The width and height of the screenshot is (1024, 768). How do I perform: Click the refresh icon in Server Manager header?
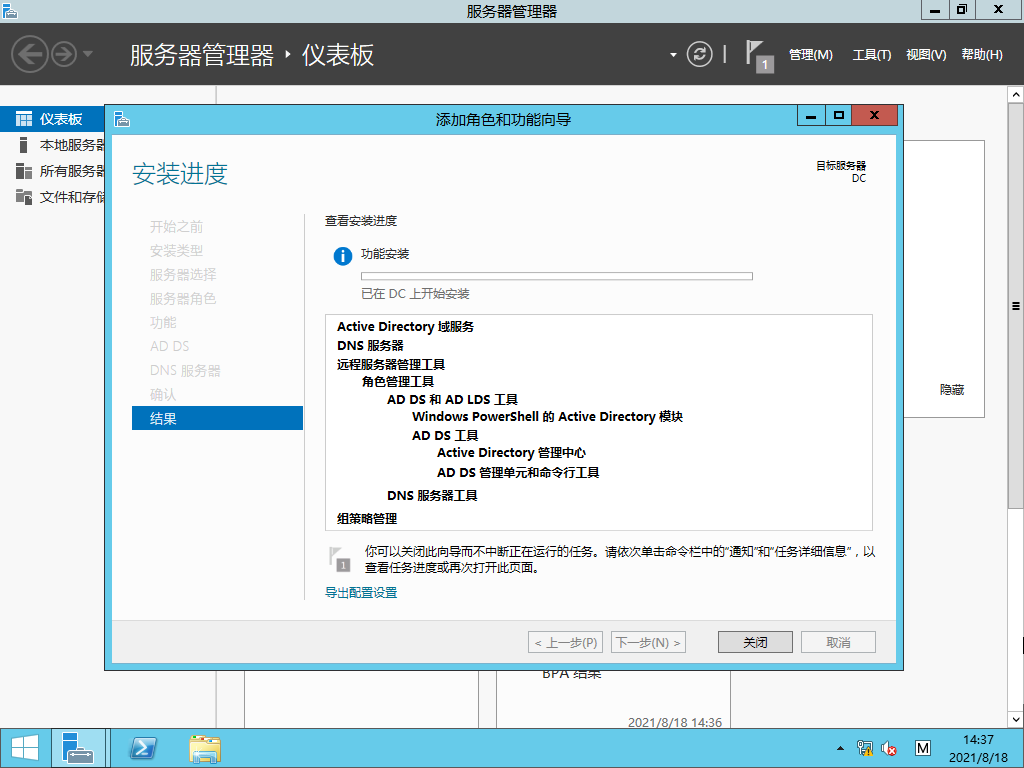(x=699, y=54)
